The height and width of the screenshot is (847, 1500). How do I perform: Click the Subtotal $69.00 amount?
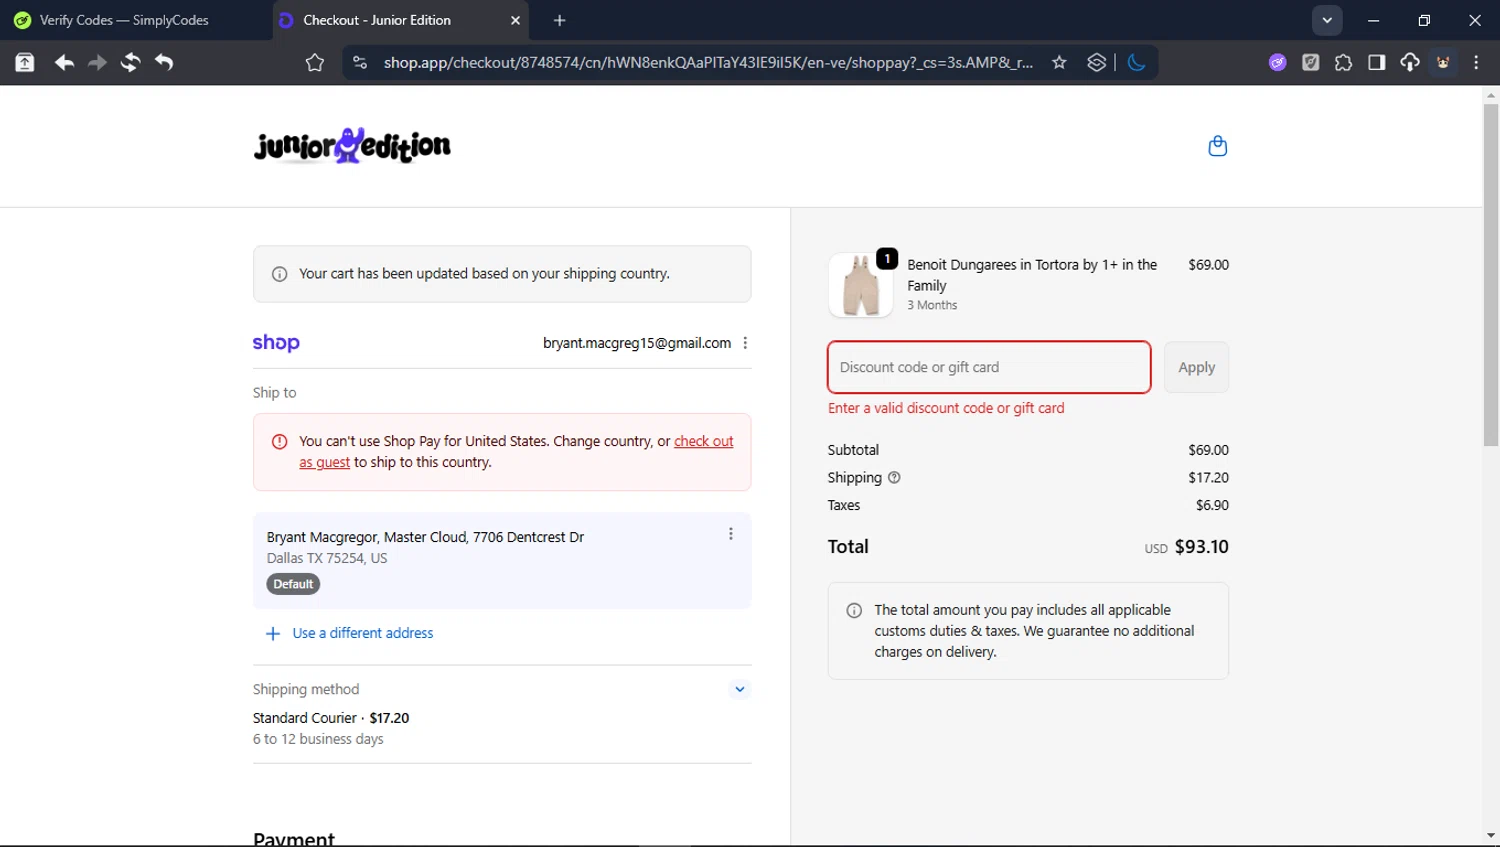pyautogui.click(x=1208, y=450)
